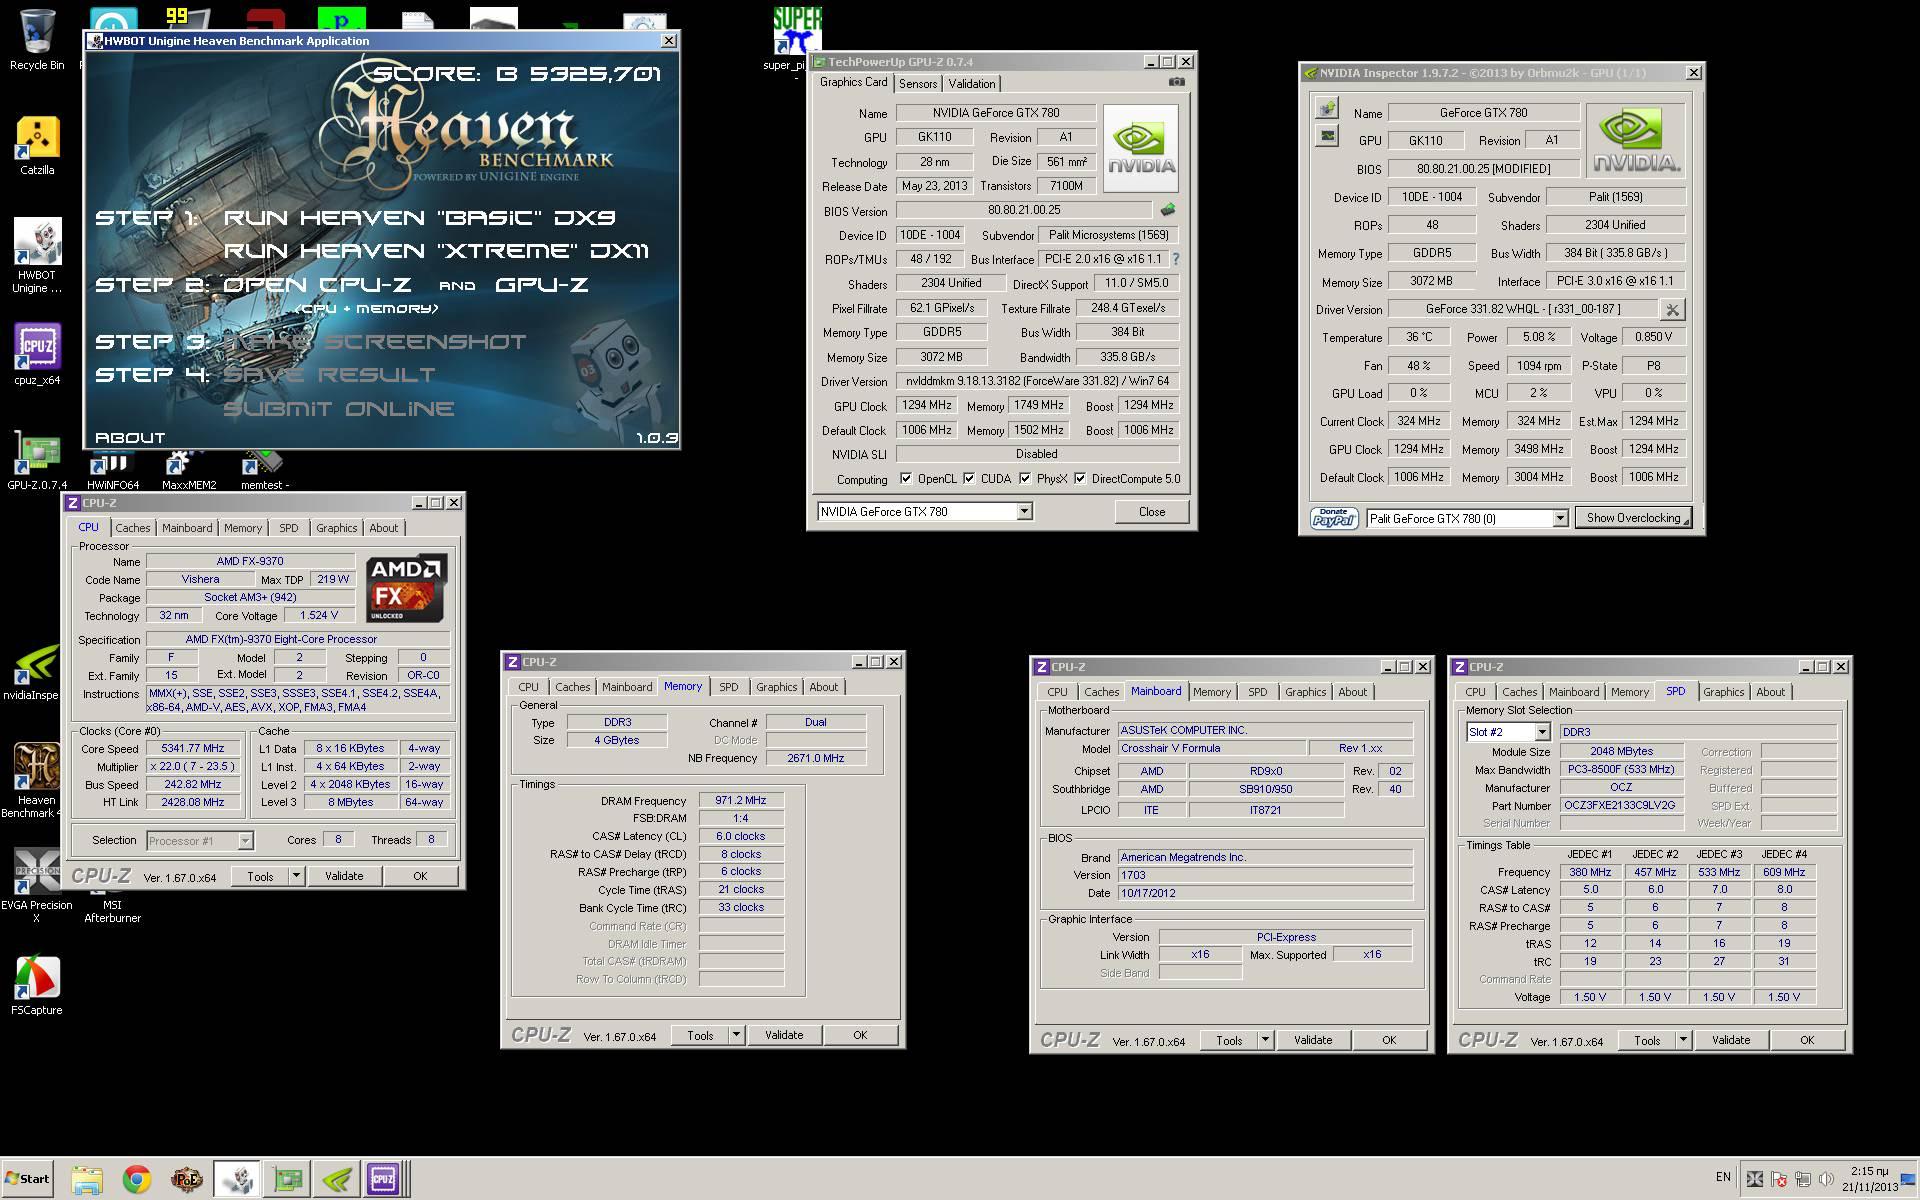The image size is (1920, 1200).
Task: Click the Bus Interface question mark in GPU-Z
Action: [x=1176, y=259]
